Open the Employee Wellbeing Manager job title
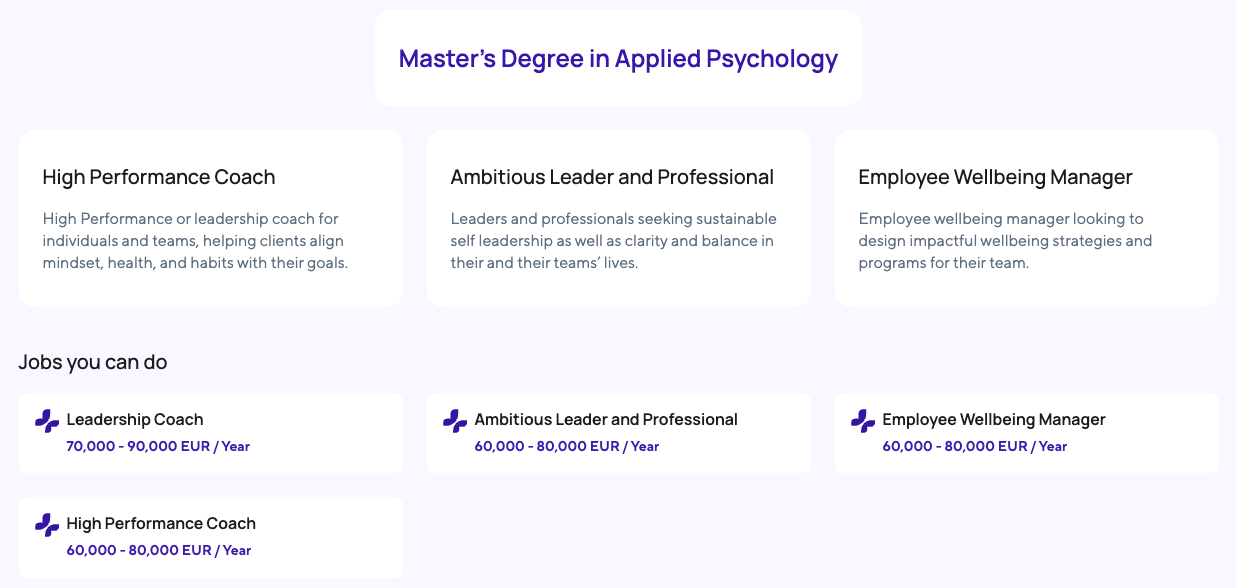 (994, 420)
